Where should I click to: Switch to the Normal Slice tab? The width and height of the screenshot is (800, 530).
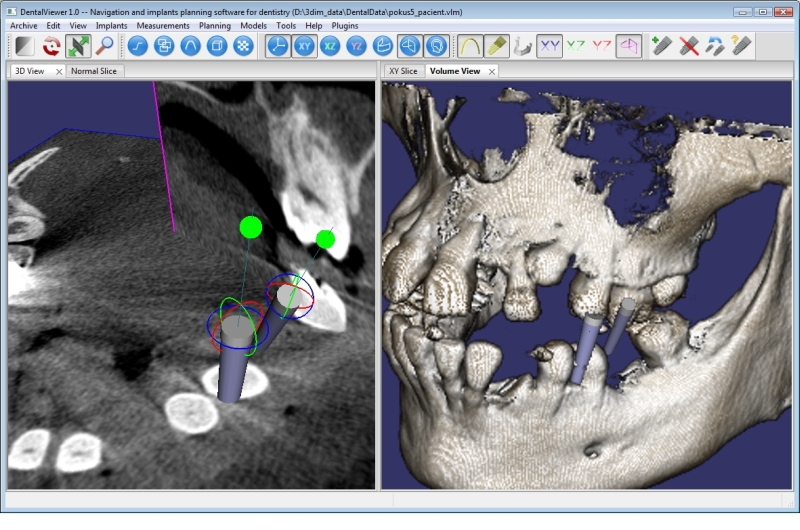pos(94,71)
